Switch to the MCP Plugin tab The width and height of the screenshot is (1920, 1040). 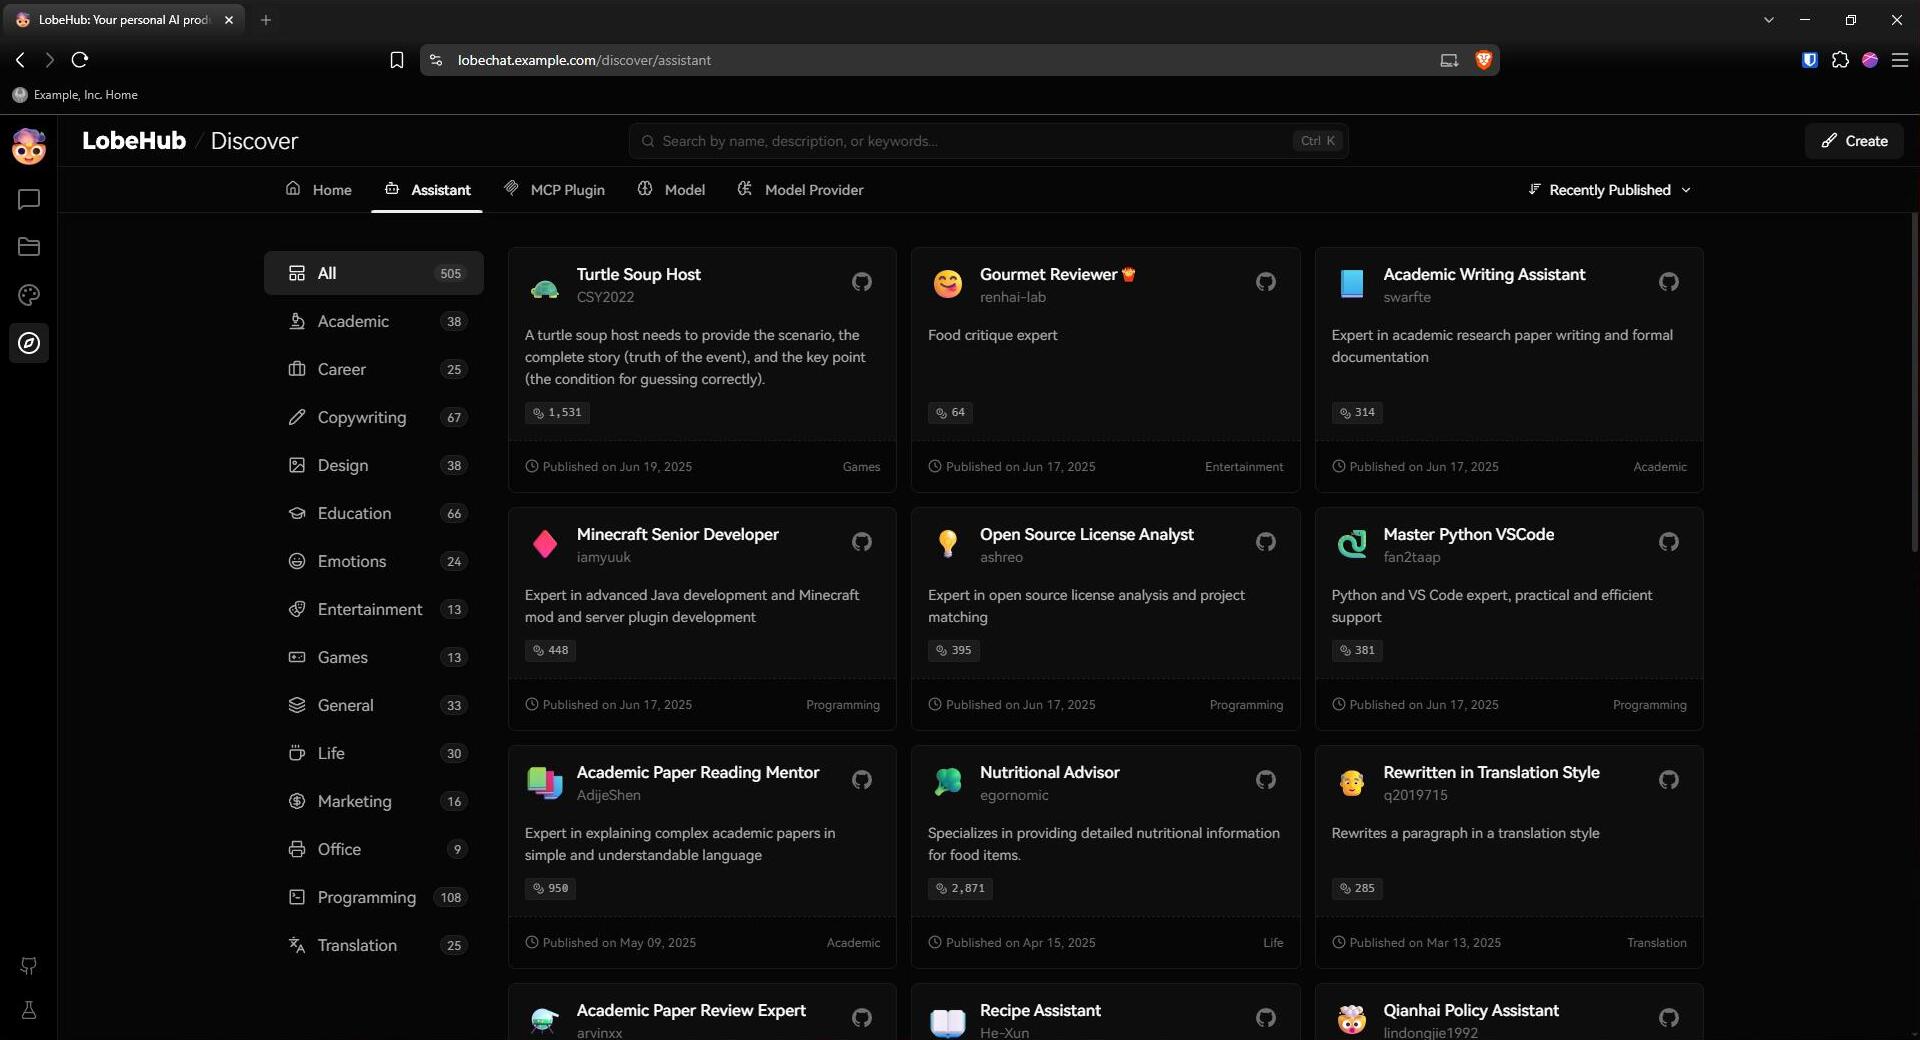555,190
